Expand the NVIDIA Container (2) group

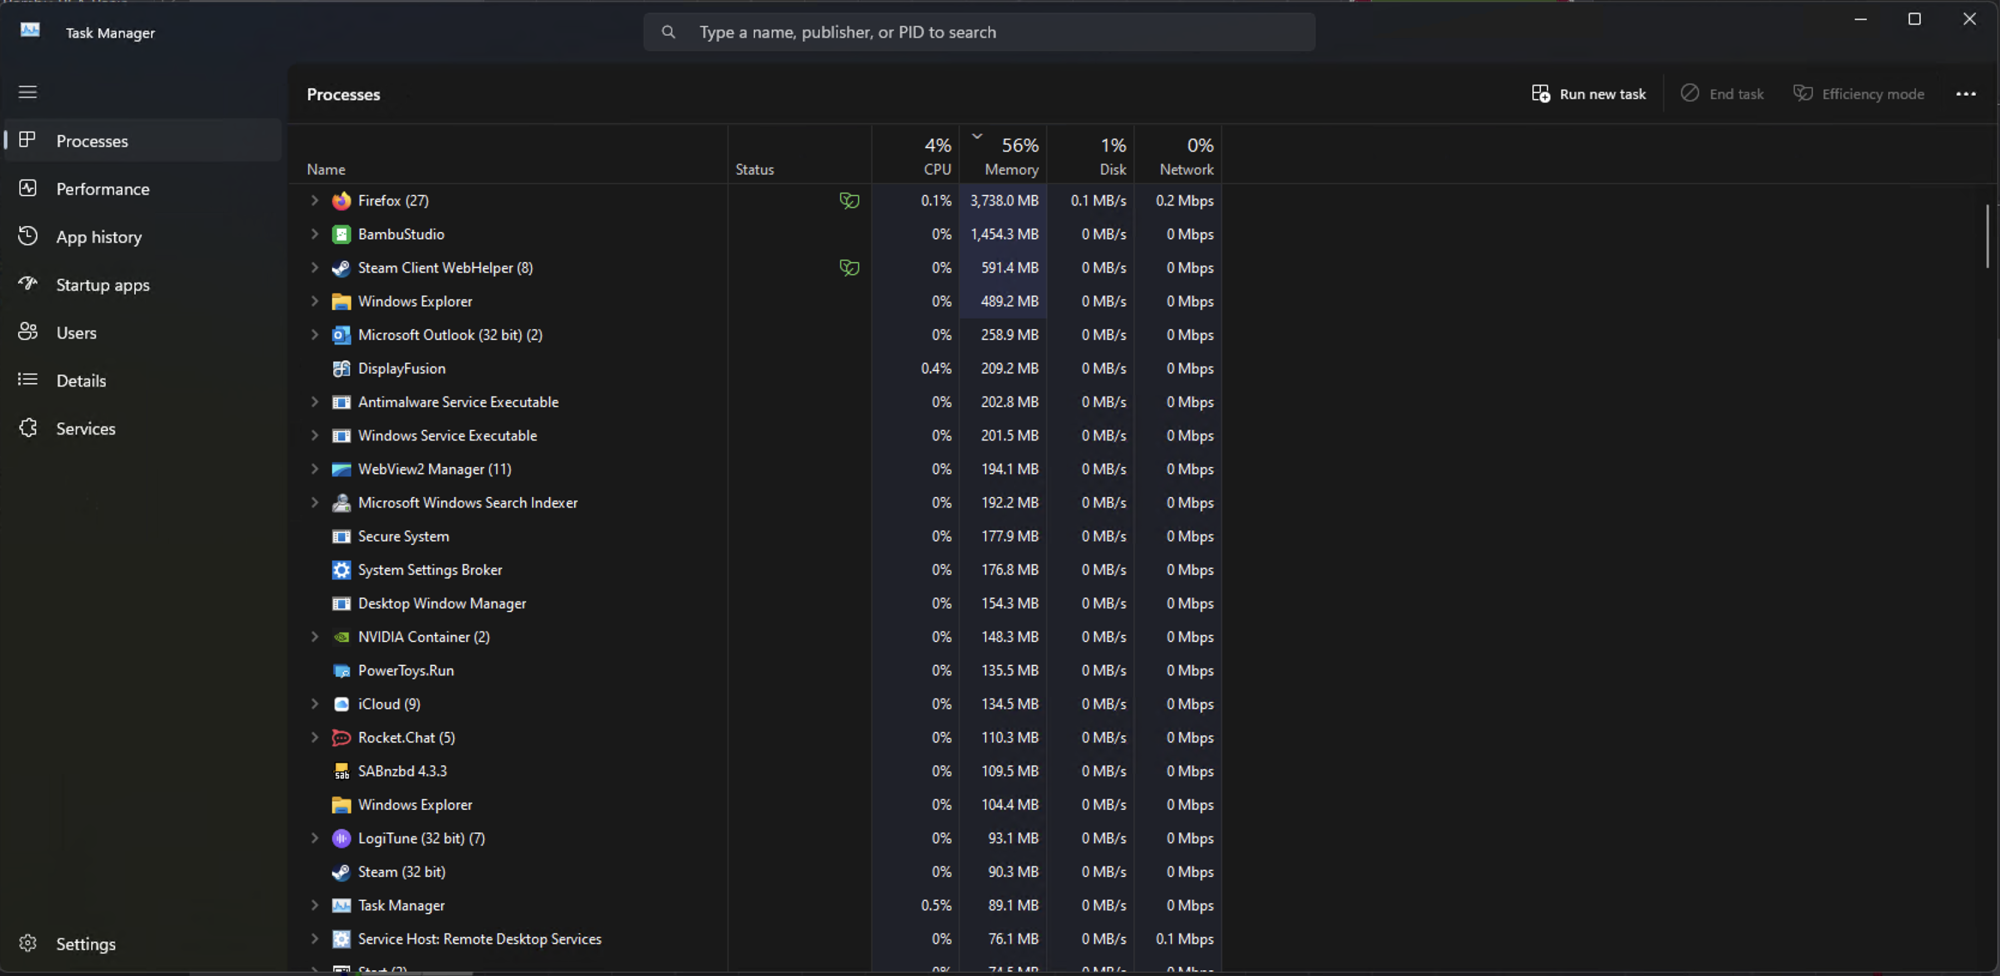314,637
